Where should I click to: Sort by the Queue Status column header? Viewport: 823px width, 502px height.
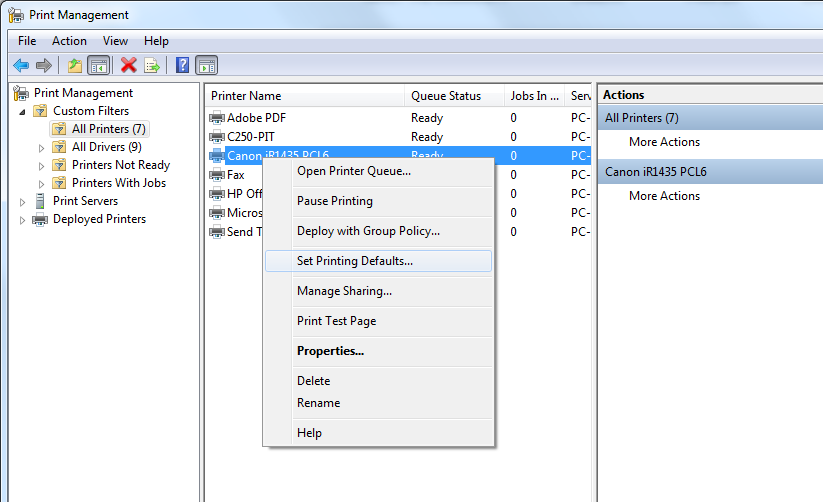[x=446, y=96]
